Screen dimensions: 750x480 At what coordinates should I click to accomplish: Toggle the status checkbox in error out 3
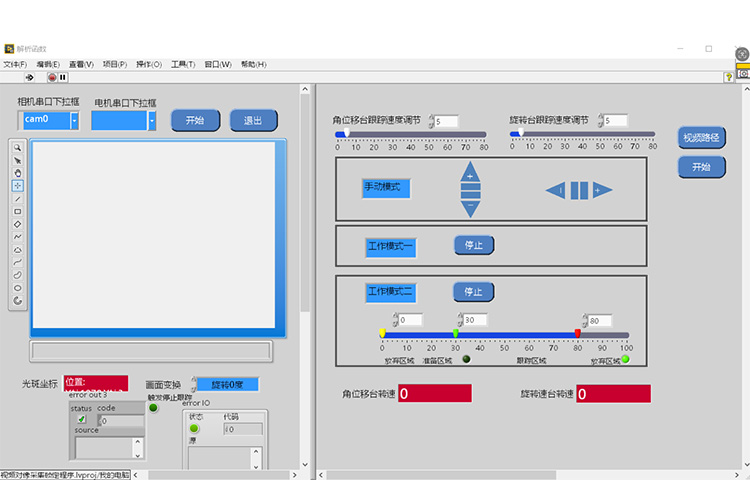click(82, 420)
